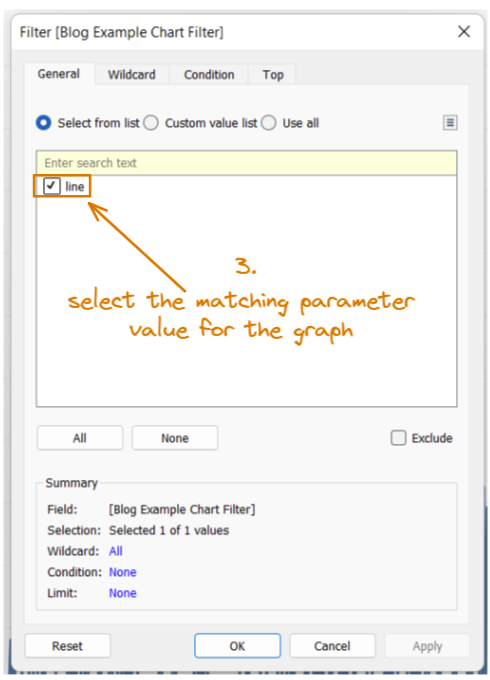The height and width of the screenshot is (680, 490).
Task: Select the General tab
Action: point(59,74)
